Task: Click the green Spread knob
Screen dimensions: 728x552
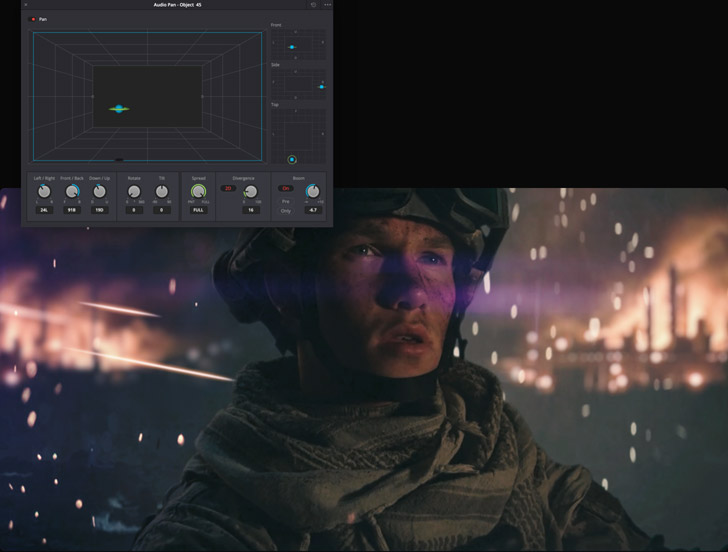Action: click(x=198, y=191)
